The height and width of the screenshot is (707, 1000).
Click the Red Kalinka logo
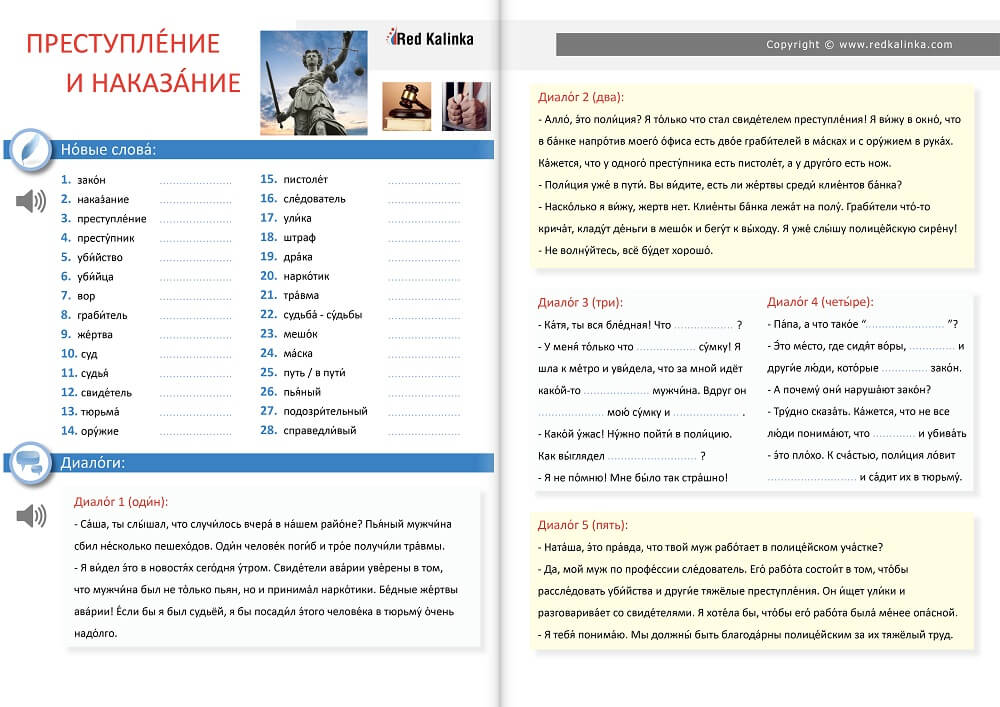point(430,39)
